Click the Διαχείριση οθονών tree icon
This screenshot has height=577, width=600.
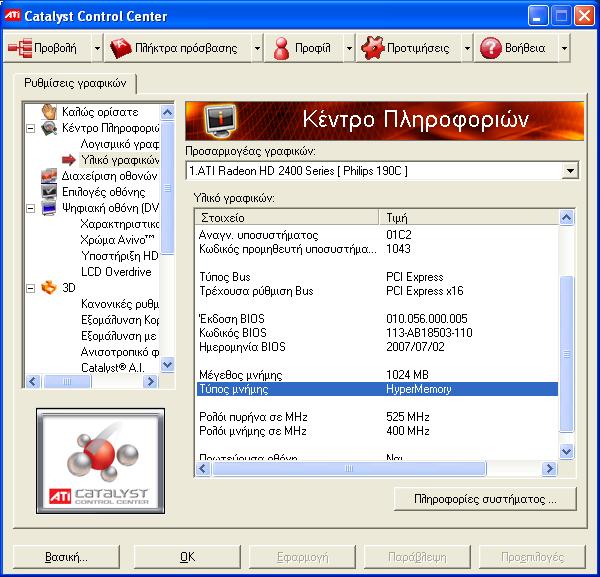coord(49,176)
